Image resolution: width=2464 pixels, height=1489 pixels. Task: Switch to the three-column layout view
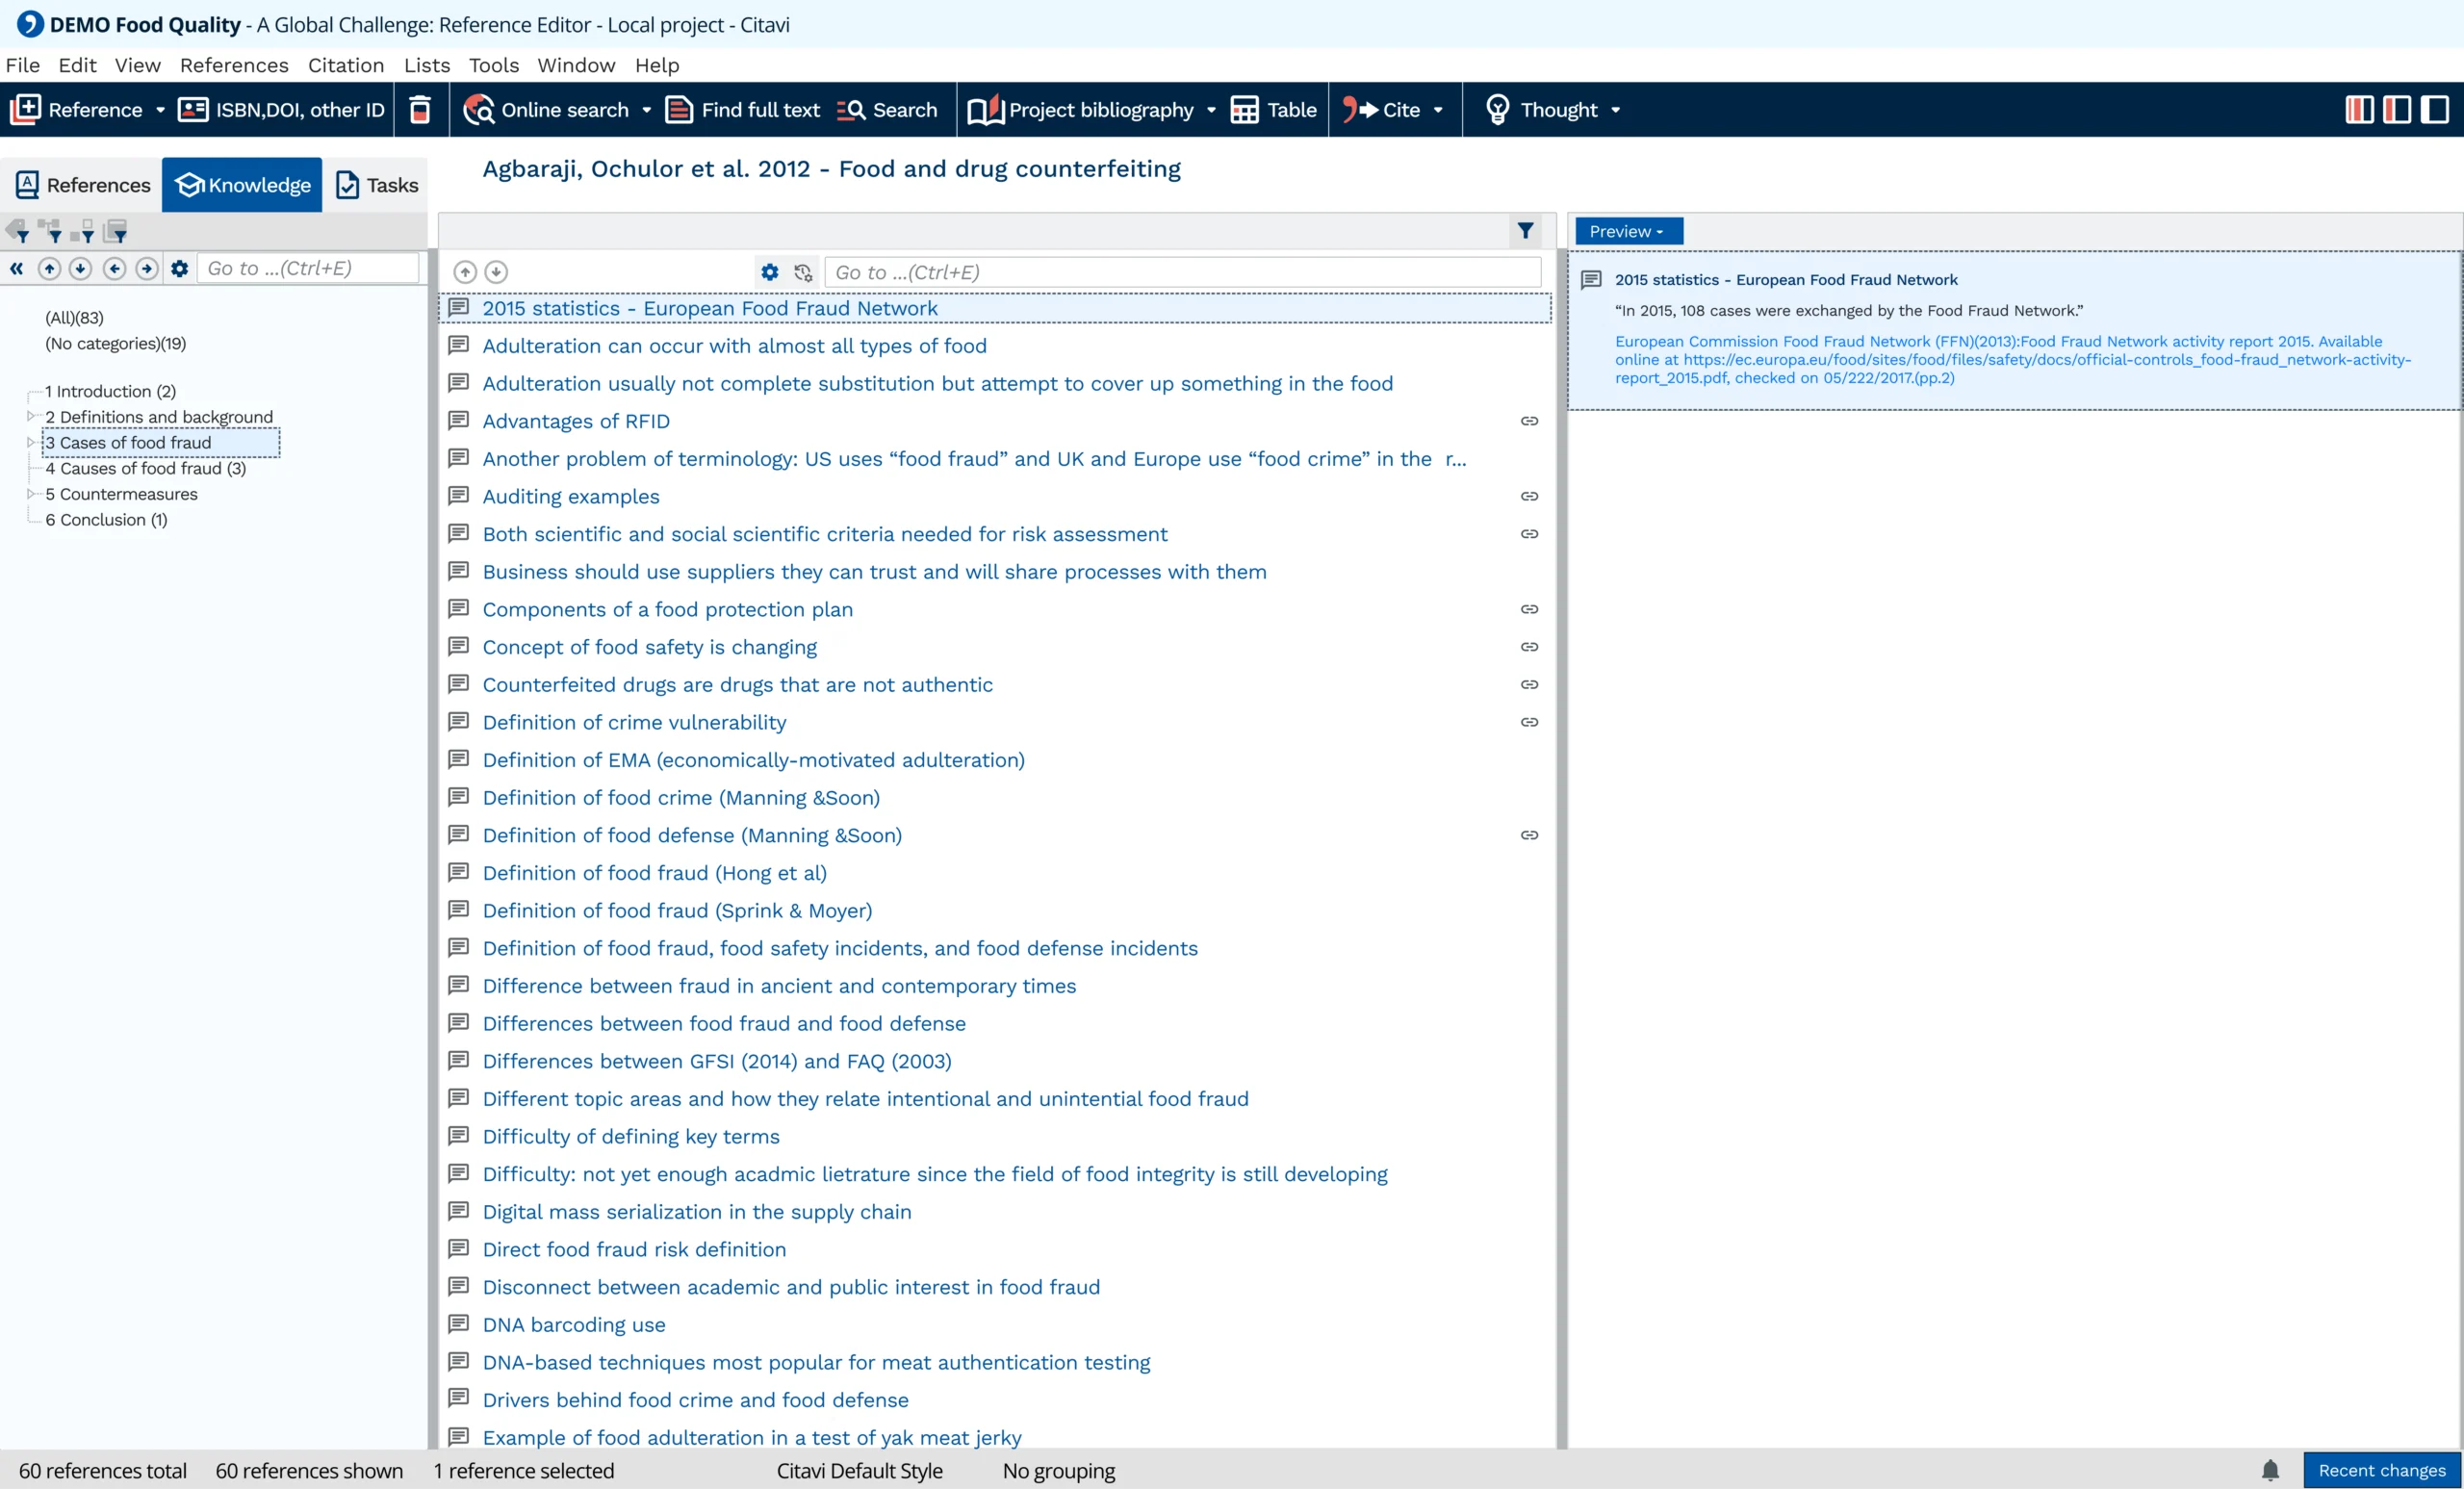[2359, 110]
